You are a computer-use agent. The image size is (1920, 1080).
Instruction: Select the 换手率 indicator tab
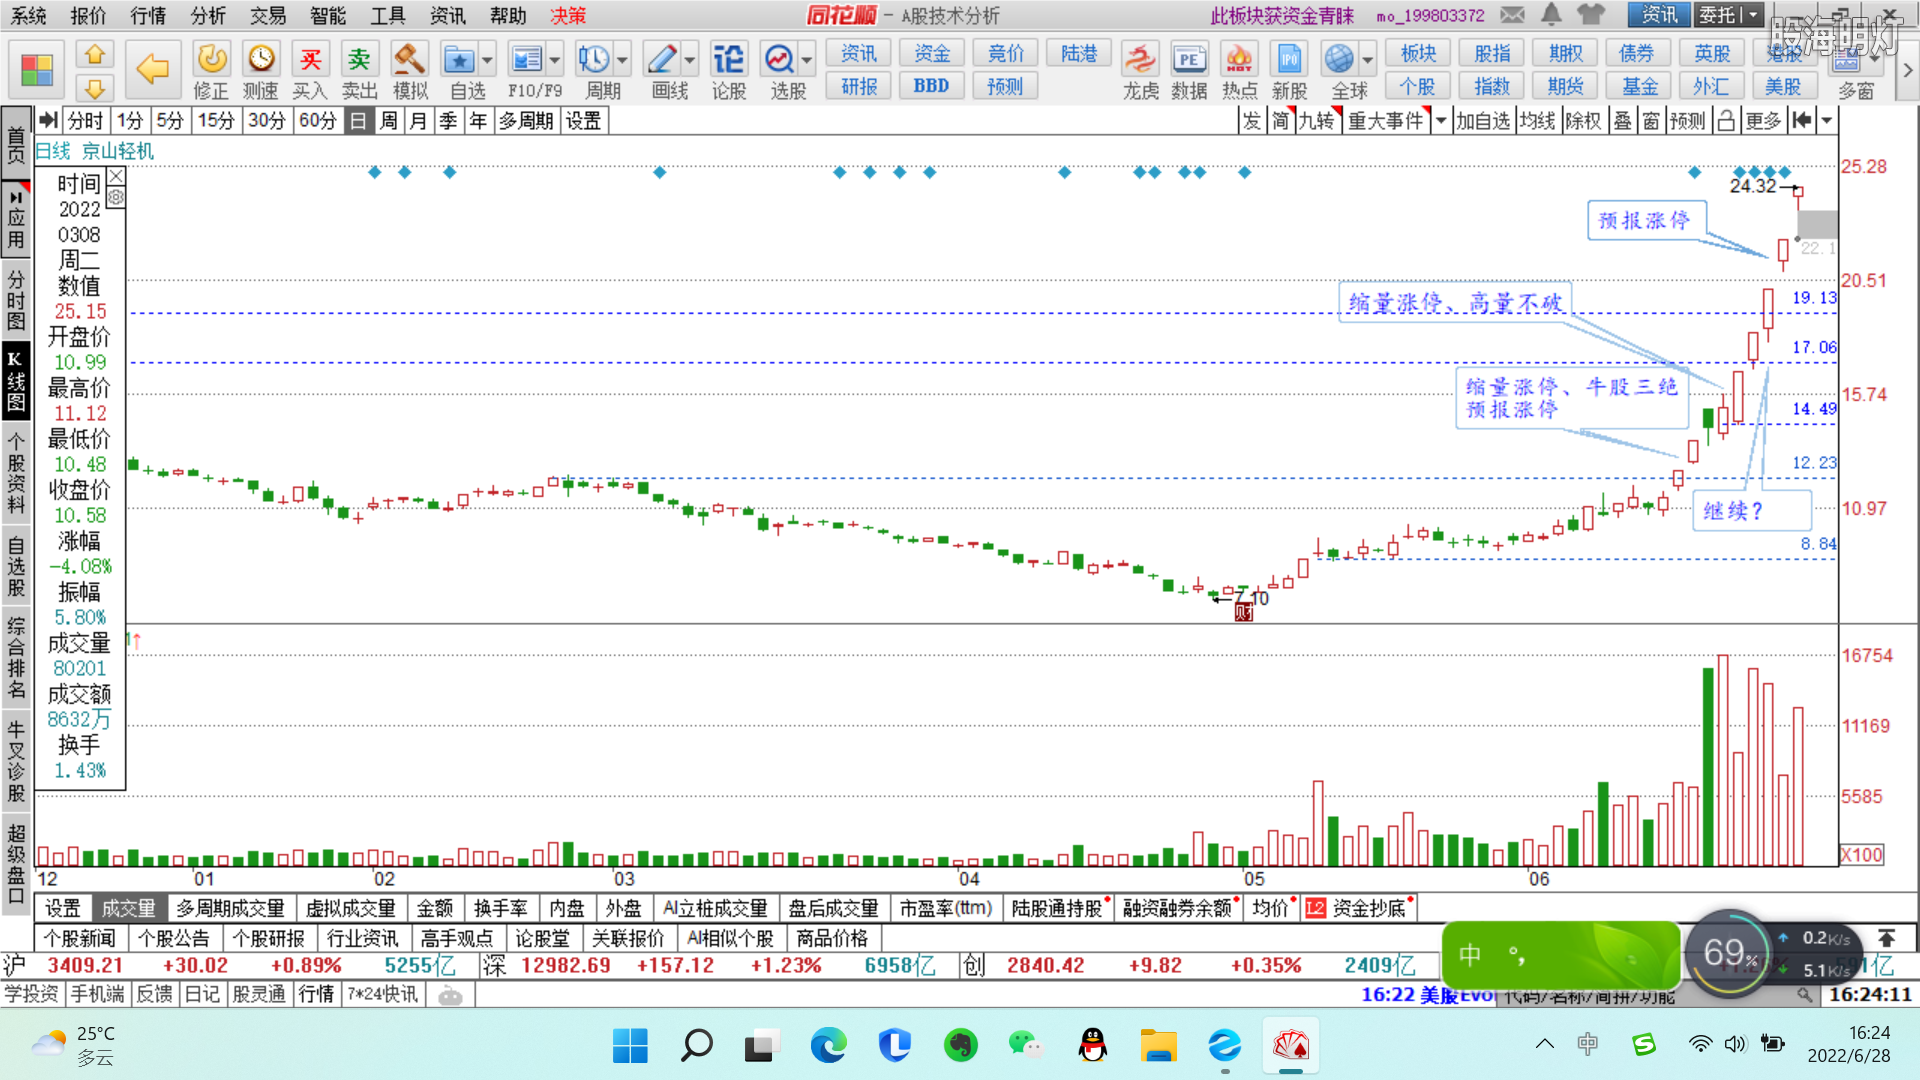(x=501, y=908)
